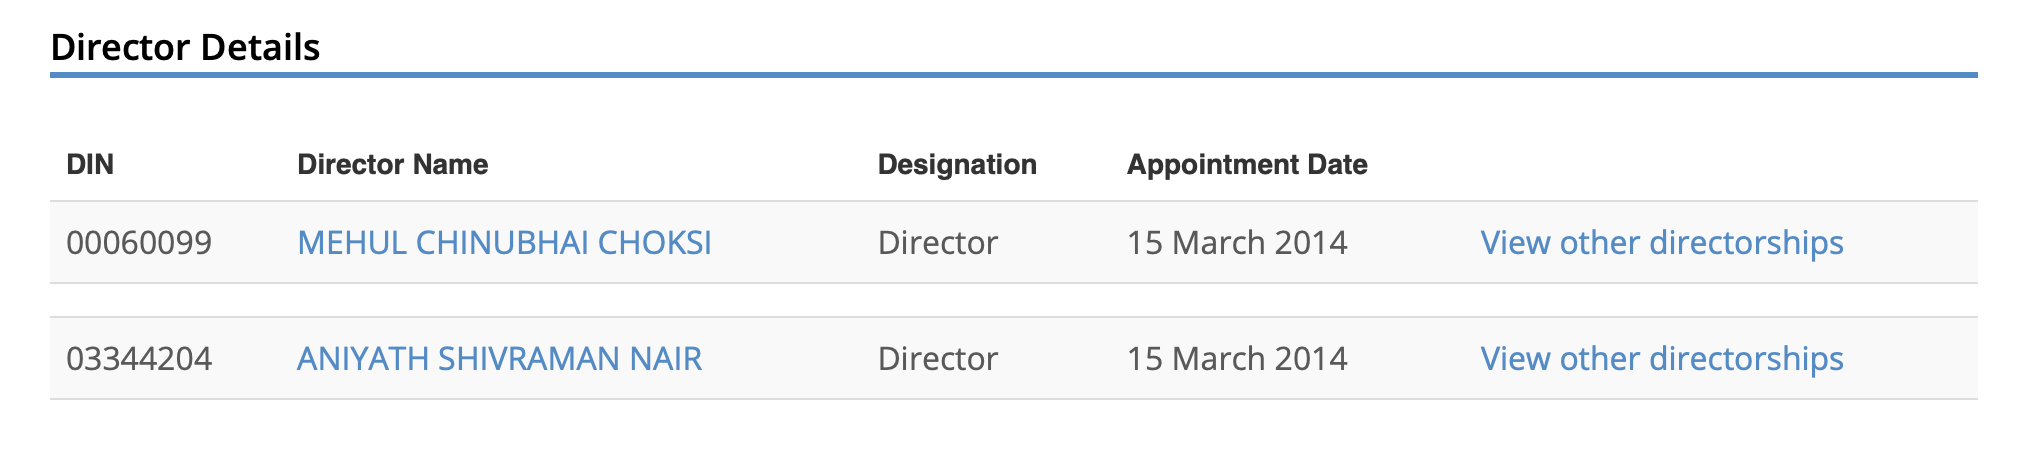Click the surname CHOKSI in the first name link

[654, 243]
